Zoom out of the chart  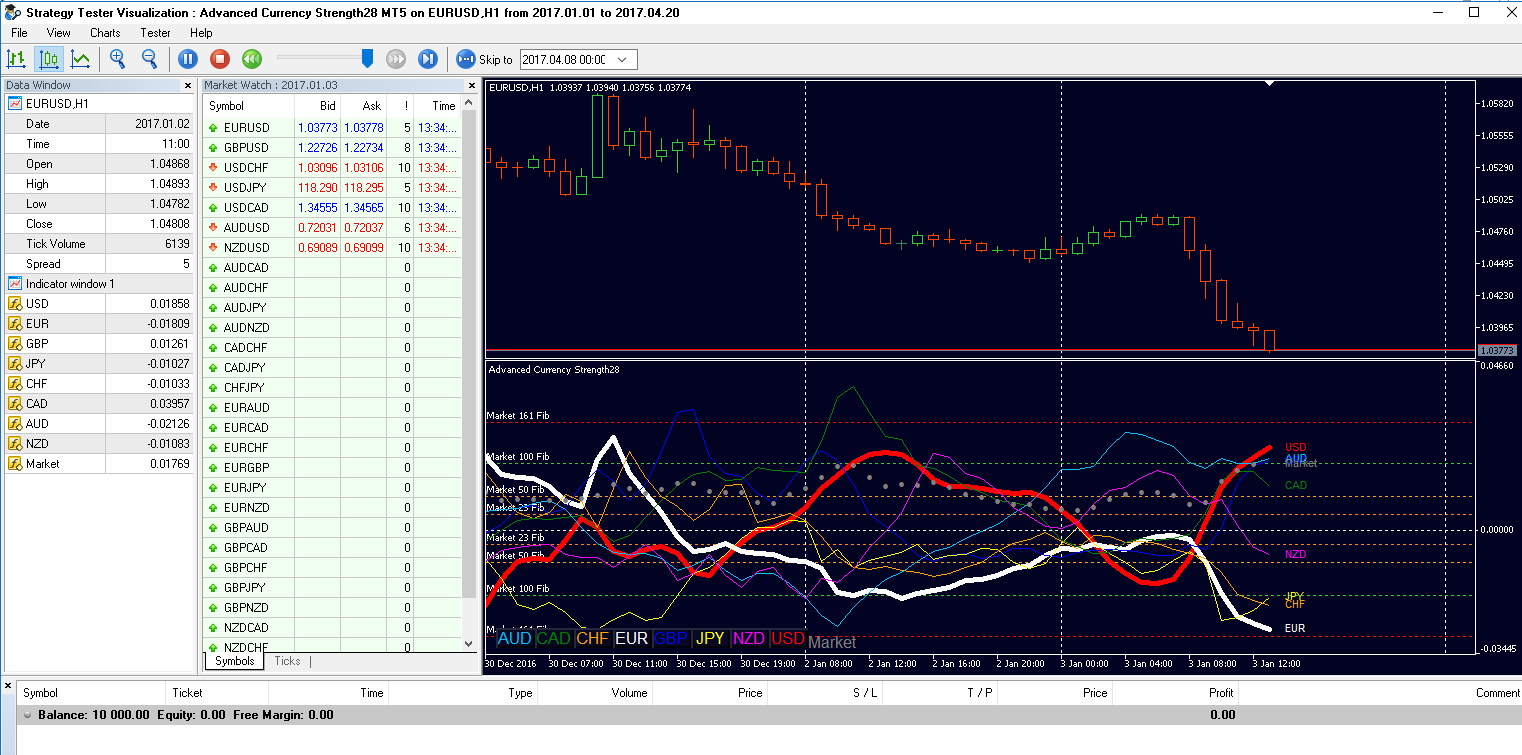[150, 59]
